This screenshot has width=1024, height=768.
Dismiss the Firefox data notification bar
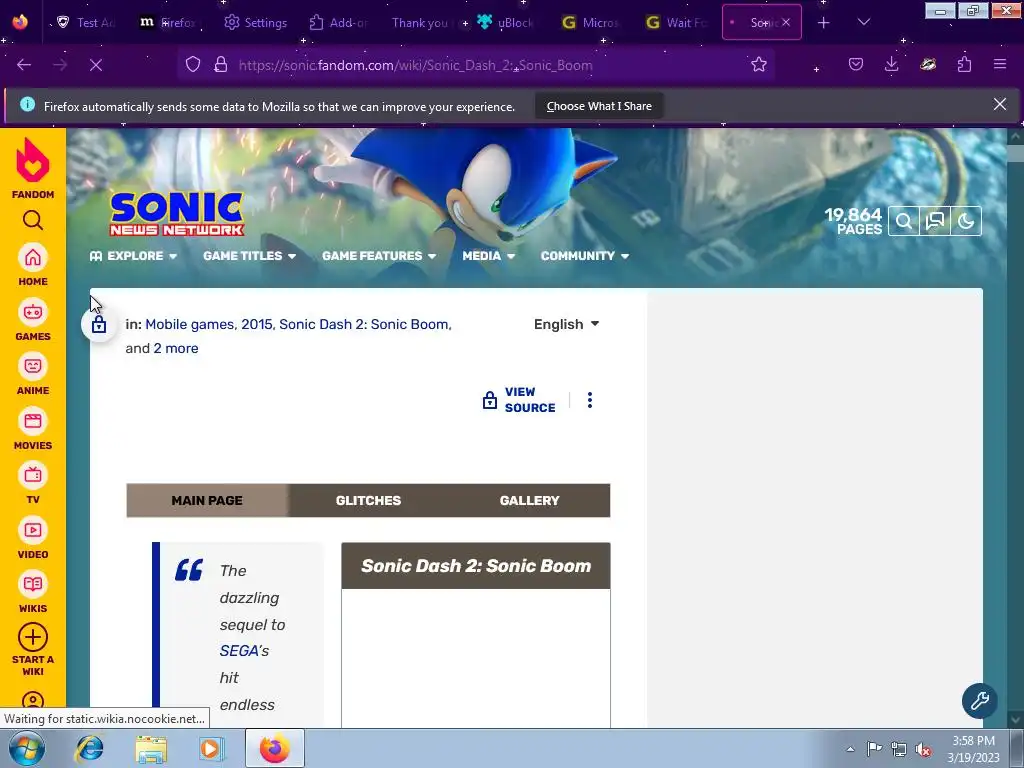pyautogui.click(x=999, y=104)
